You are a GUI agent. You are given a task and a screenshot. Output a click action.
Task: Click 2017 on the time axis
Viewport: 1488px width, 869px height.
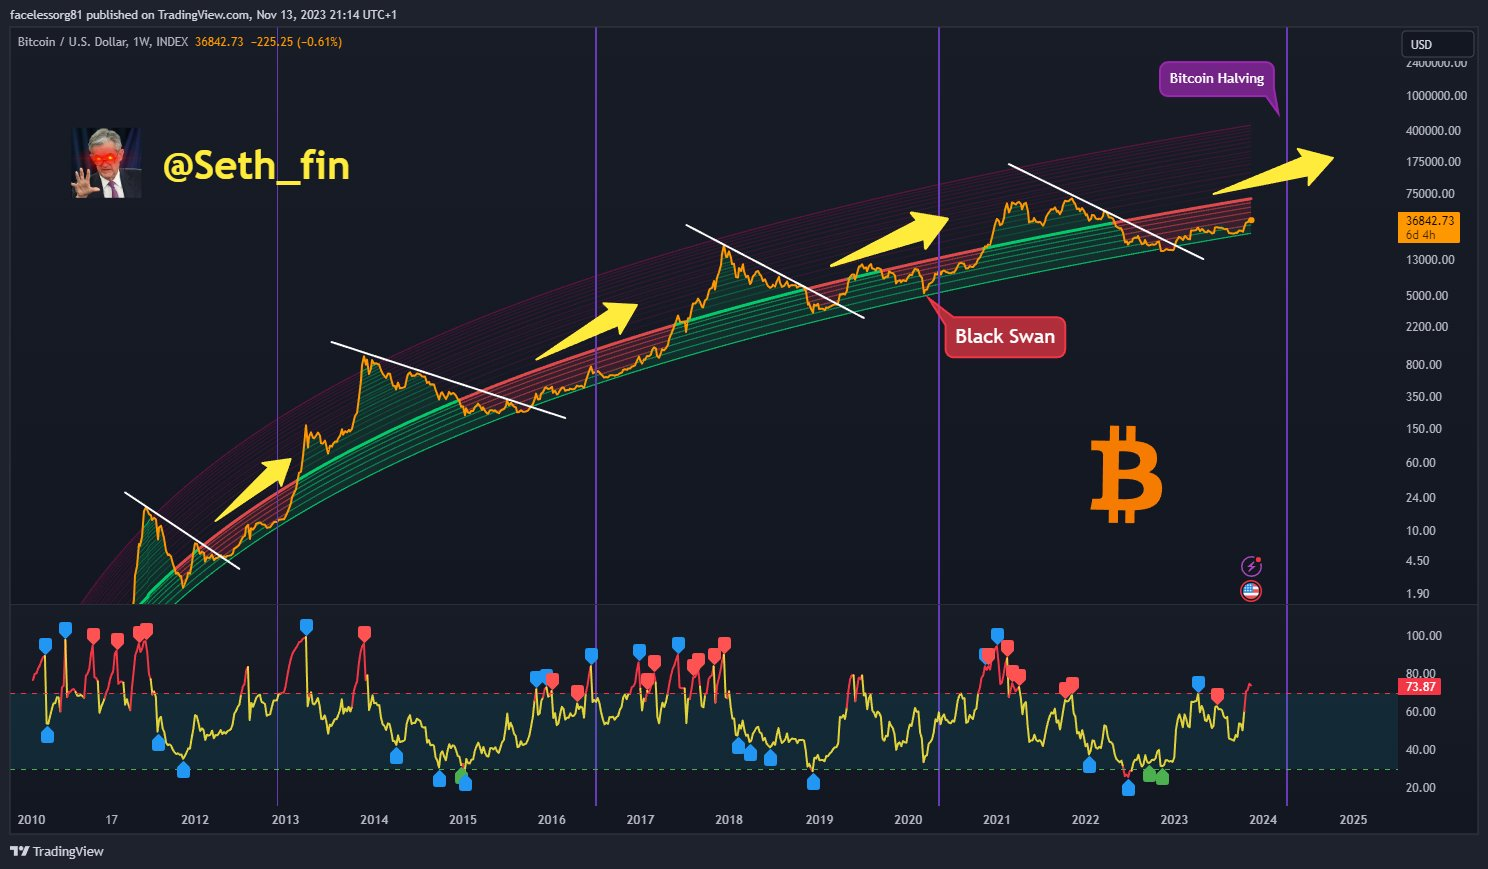641,820
